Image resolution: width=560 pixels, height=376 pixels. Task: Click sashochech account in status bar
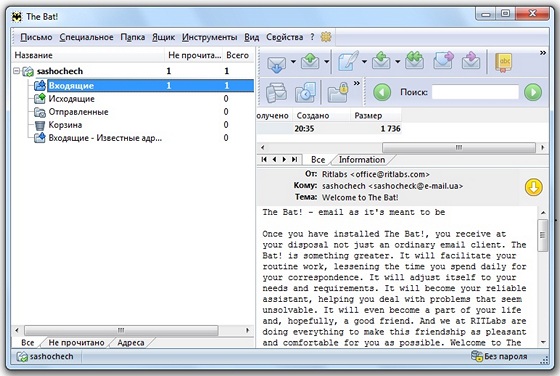45,356
